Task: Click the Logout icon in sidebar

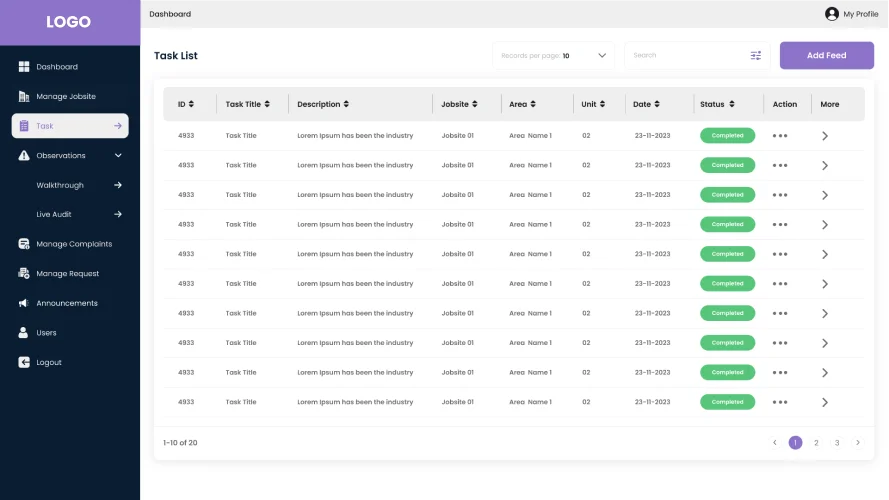Action: [x=24, y=362]
